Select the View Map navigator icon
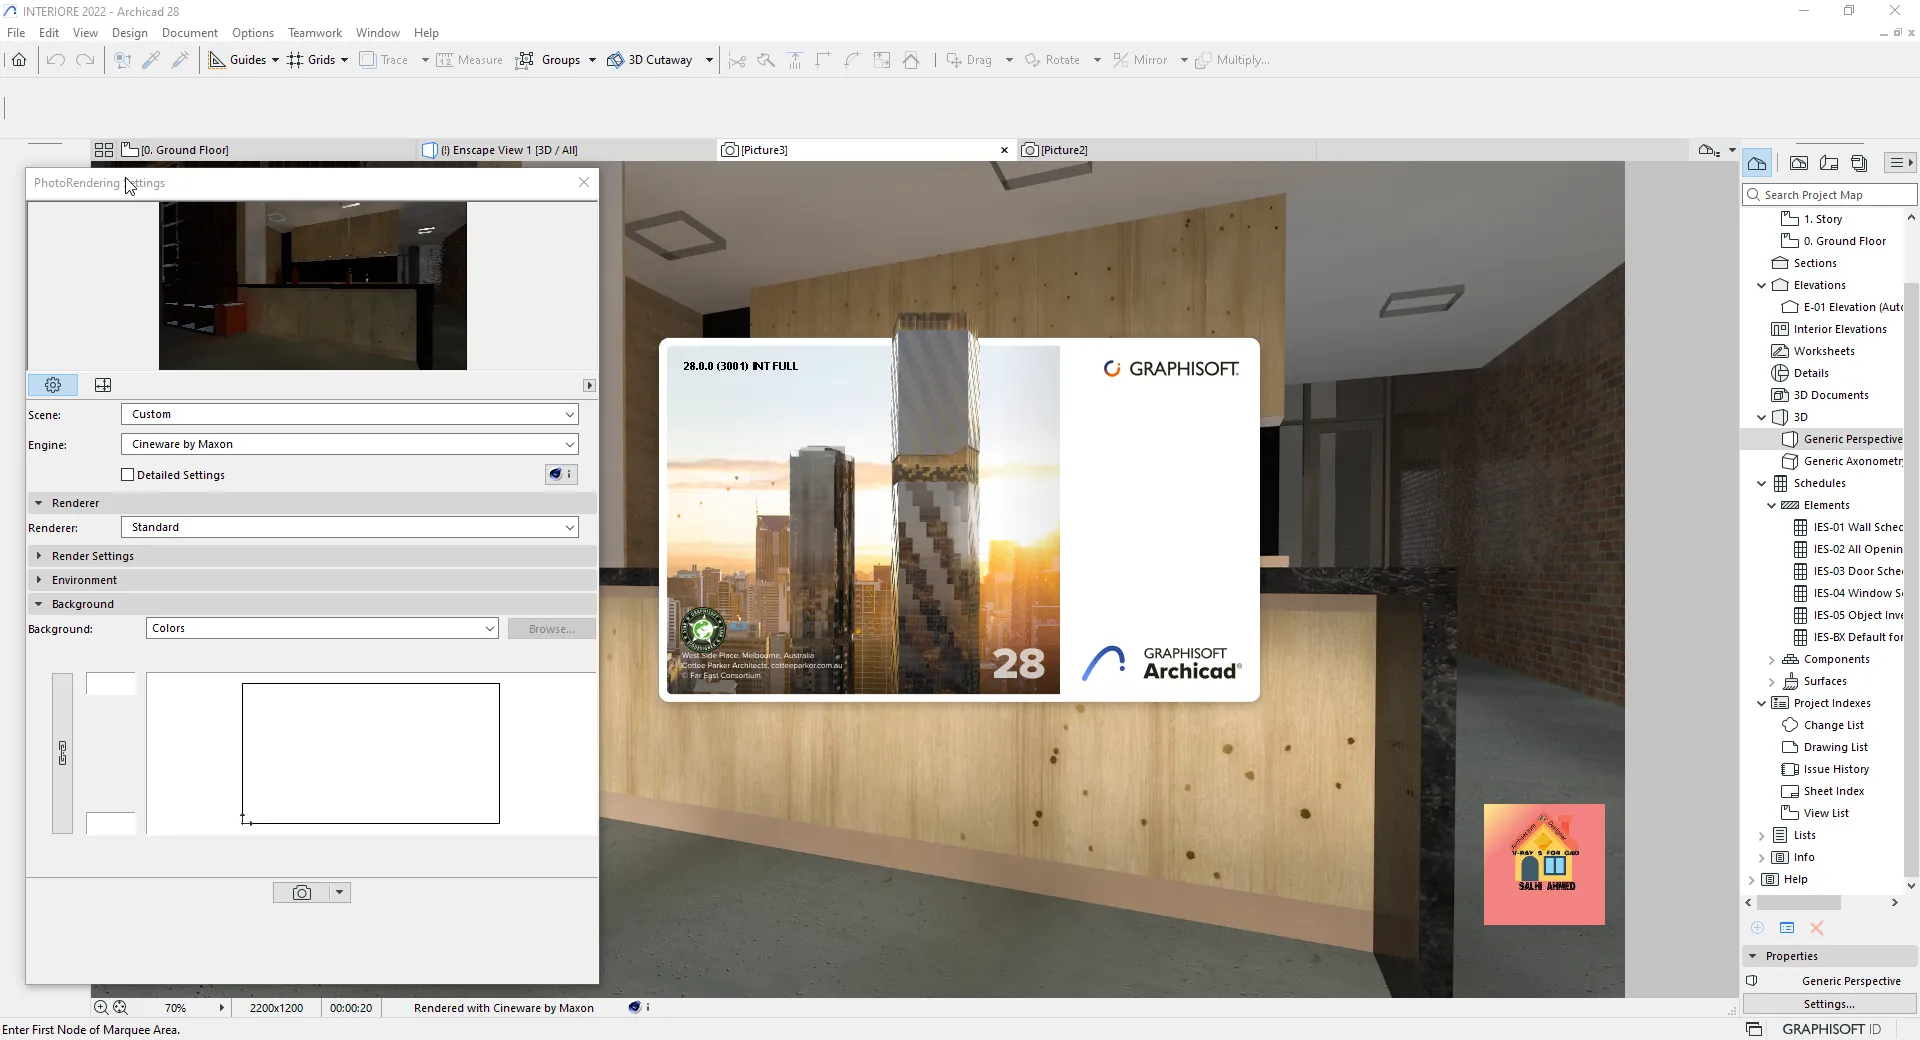The width and height of the screenshot is (1920, 1040). (1799, 163)
